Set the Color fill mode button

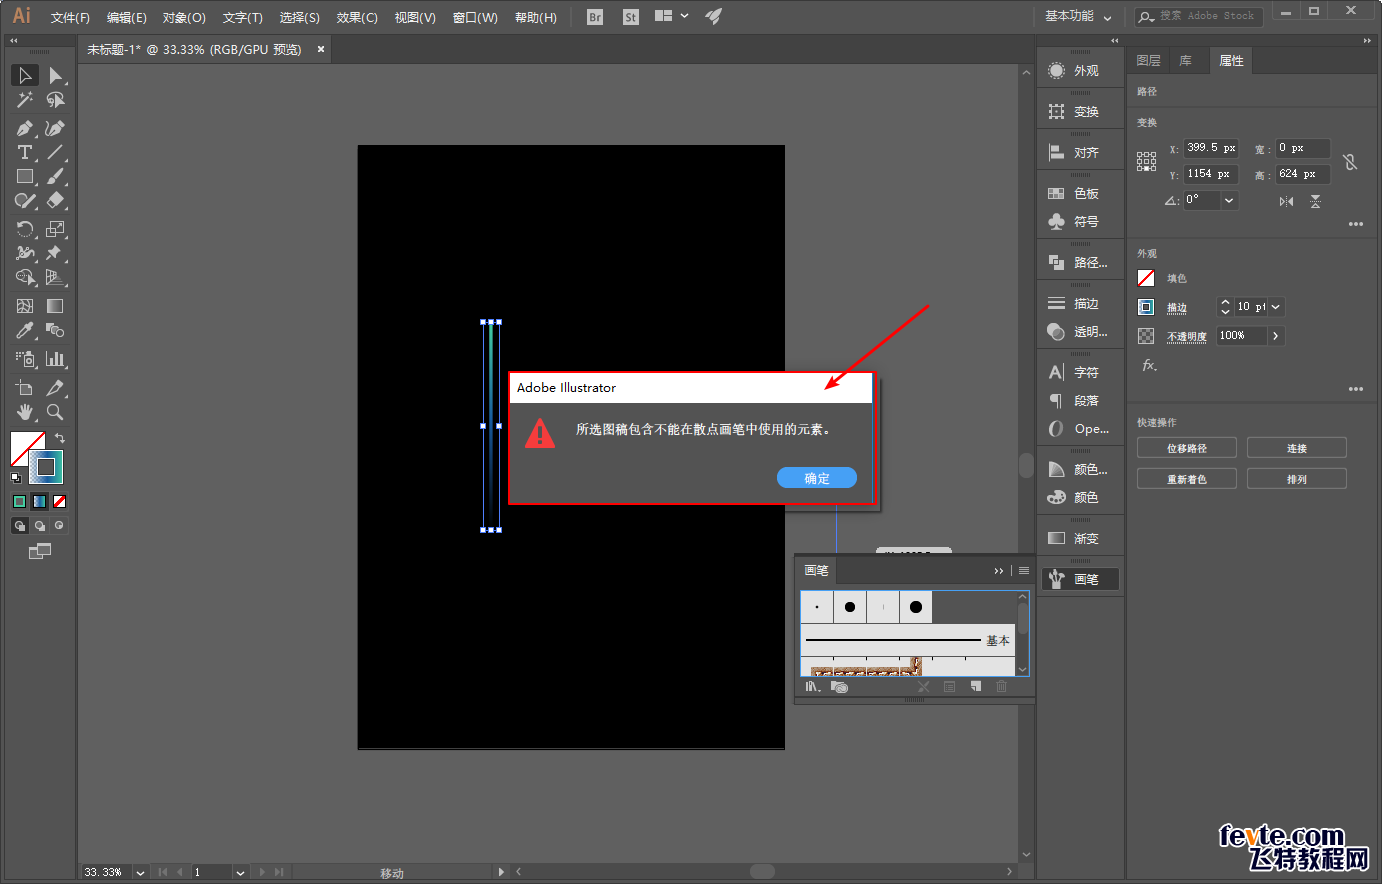[x=19, y=501]
